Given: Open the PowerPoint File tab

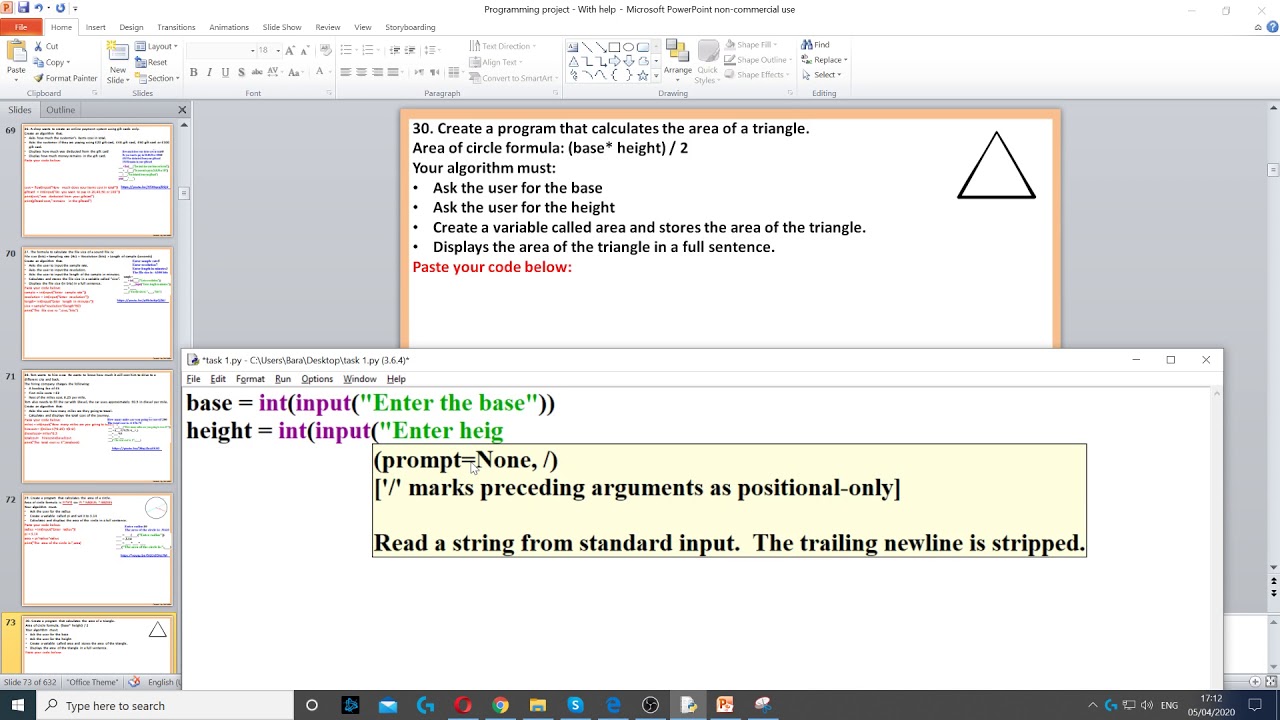Looking at the screenshot, I should (20, 27).
